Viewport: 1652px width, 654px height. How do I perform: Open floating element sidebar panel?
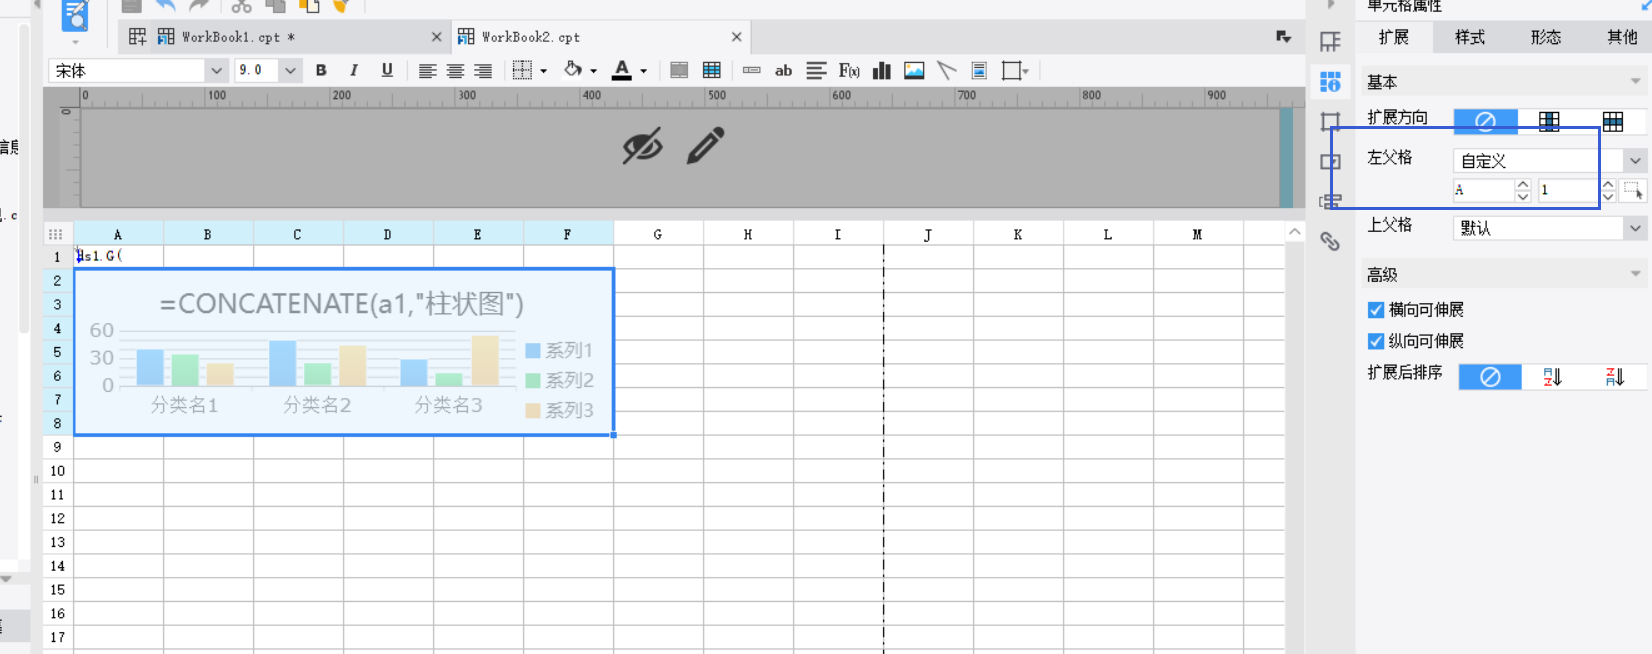[x=1330, y=121]
